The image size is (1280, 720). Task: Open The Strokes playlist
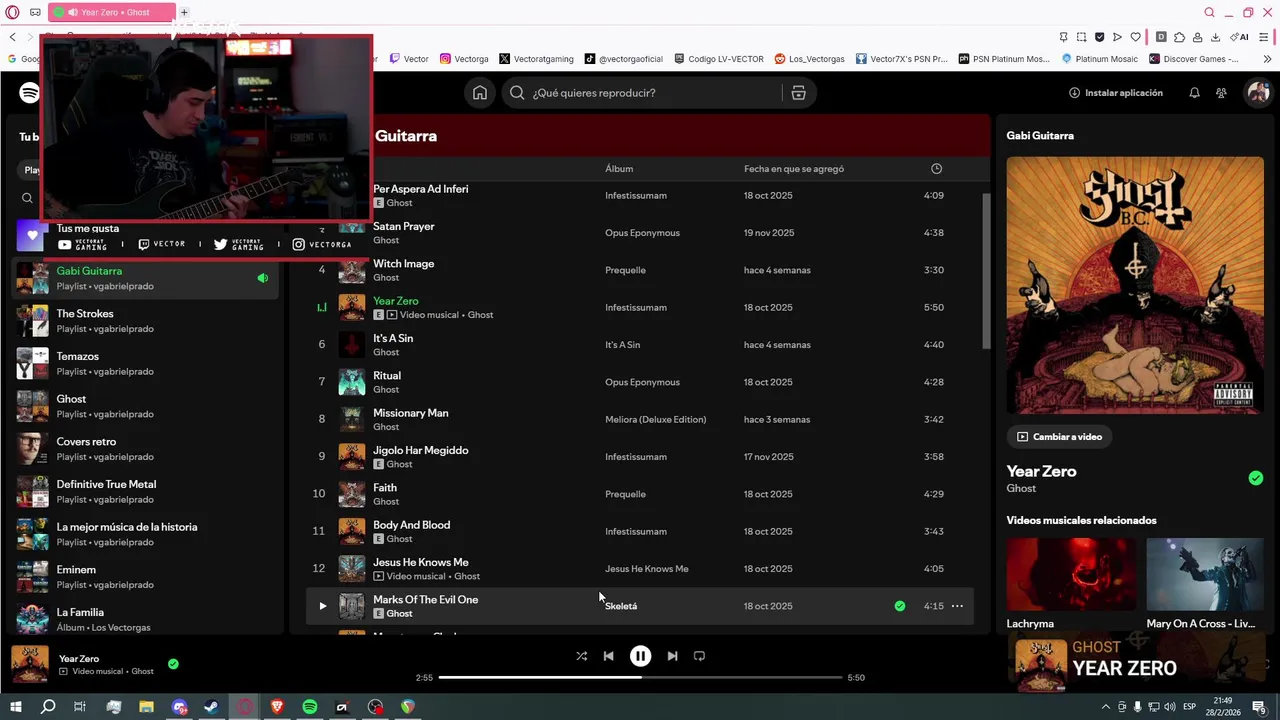point(145,321)
